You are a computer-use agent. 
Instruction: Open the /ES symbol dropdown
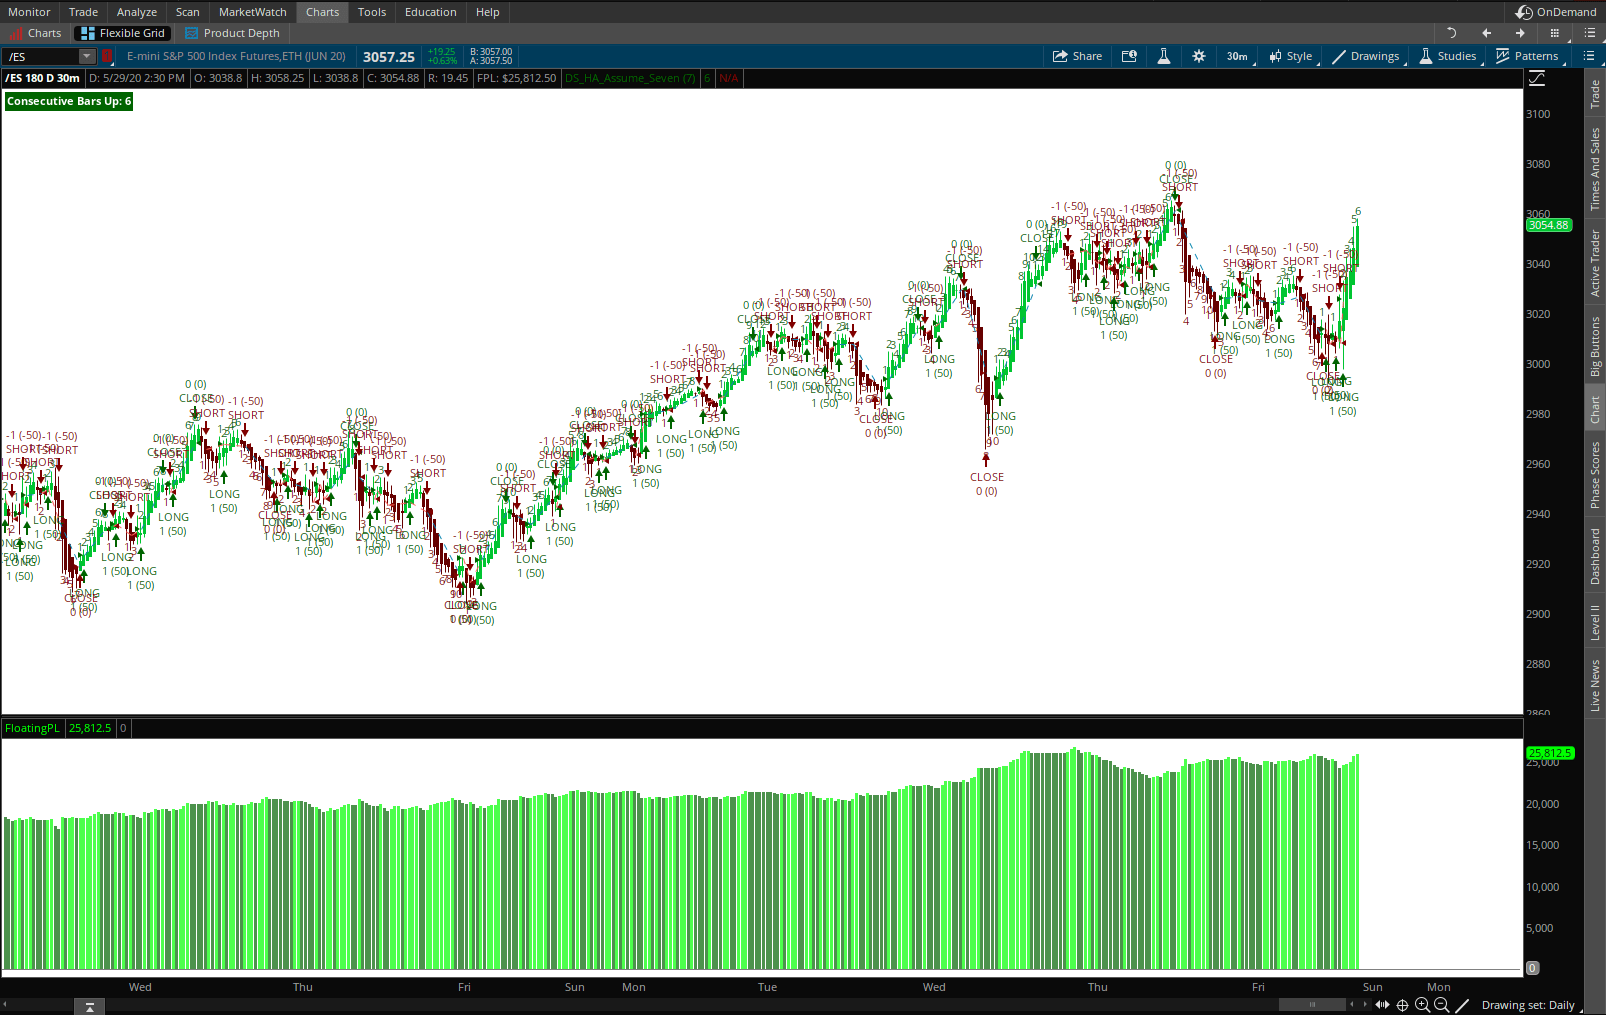[x=86, y=56]
